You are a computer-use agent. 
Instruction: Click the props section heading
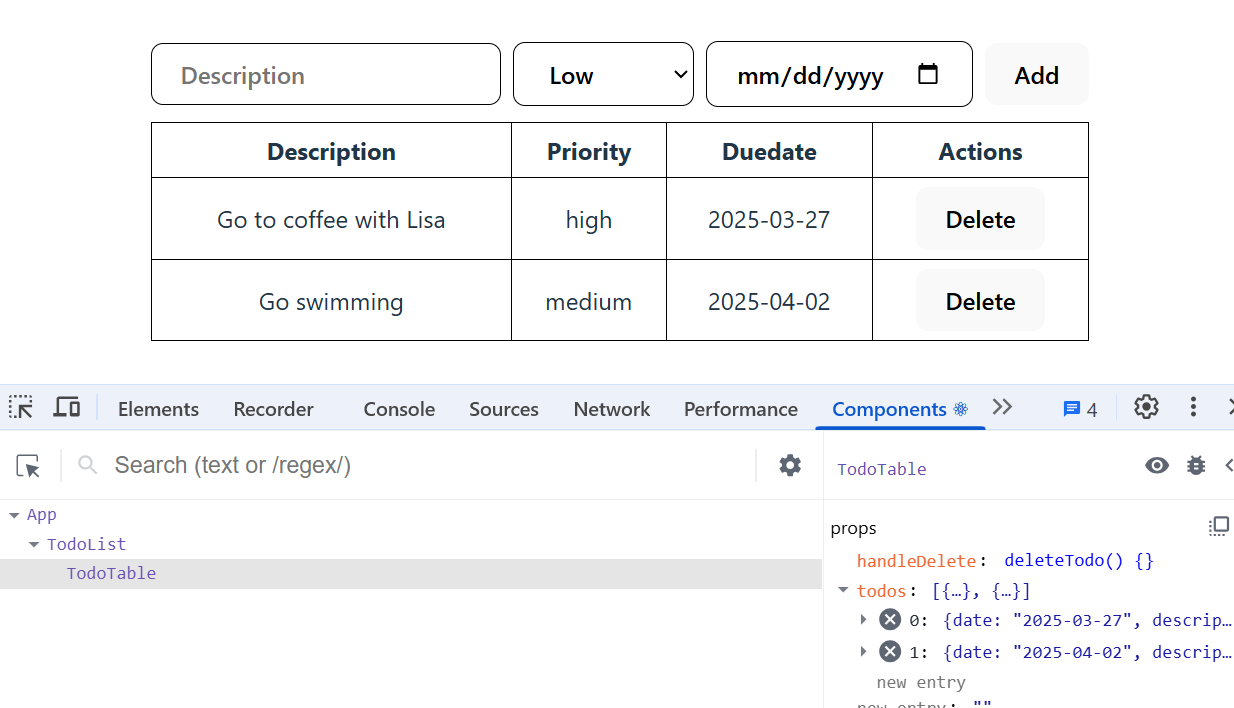click(x=853, y=528)
